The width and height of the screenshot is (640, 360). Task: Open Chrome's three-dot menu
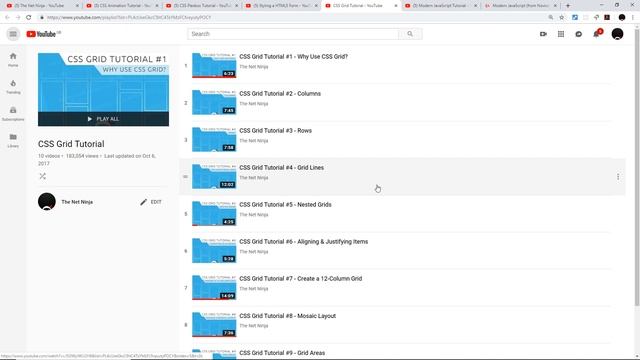coord(633,18)
